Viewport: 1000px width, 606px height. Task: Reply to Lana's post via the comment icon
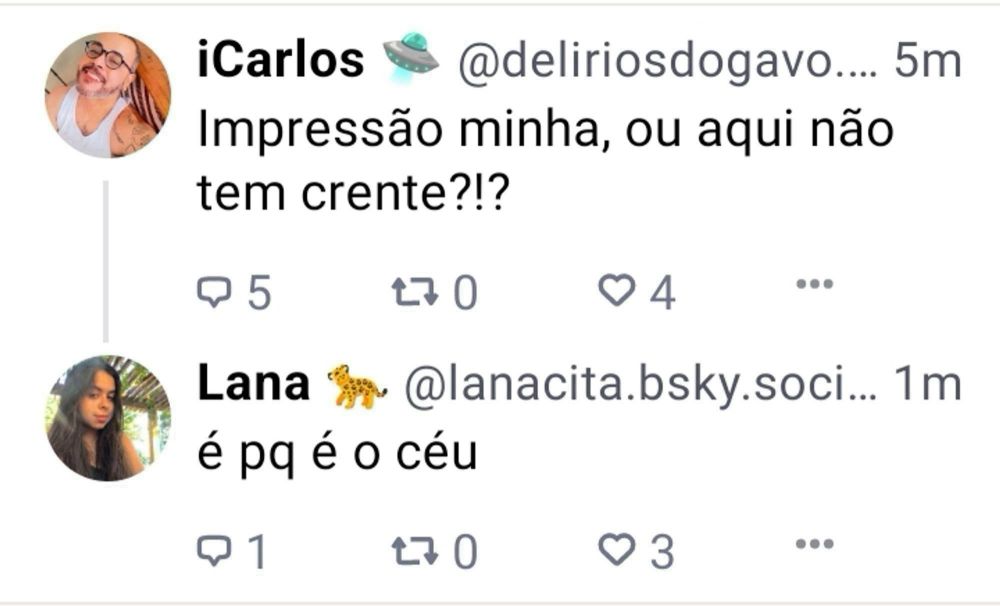[x=214, y=551]
